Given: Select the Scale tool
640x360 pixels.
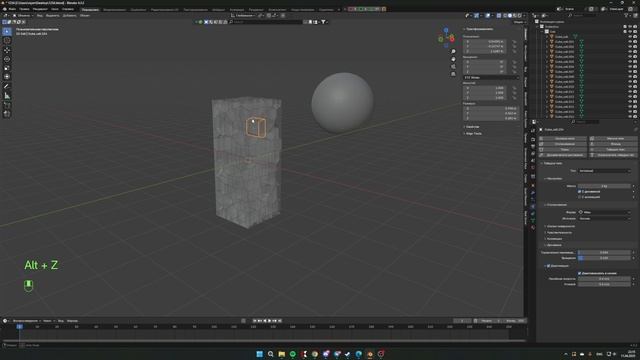Looking at the screenshot, I should click(x=7, y=68).
